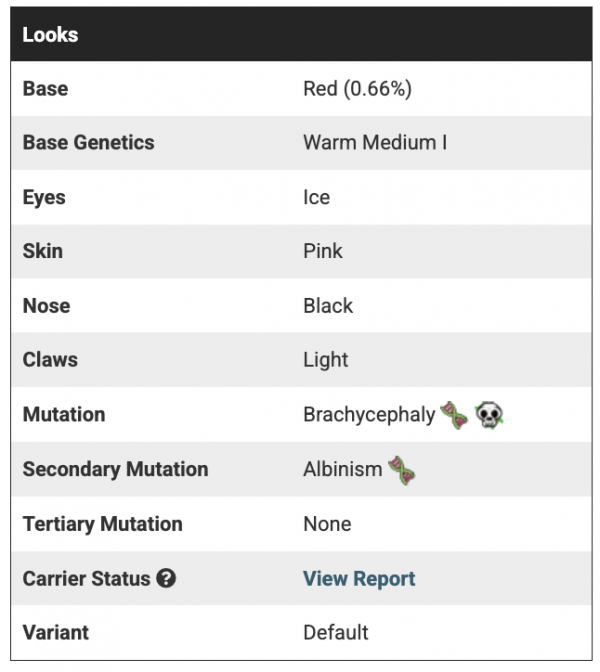The height and width of the screenshot is (672, 600).
Task: Click the Brachycephaly mutation text
Action: (x=369, y=415)
